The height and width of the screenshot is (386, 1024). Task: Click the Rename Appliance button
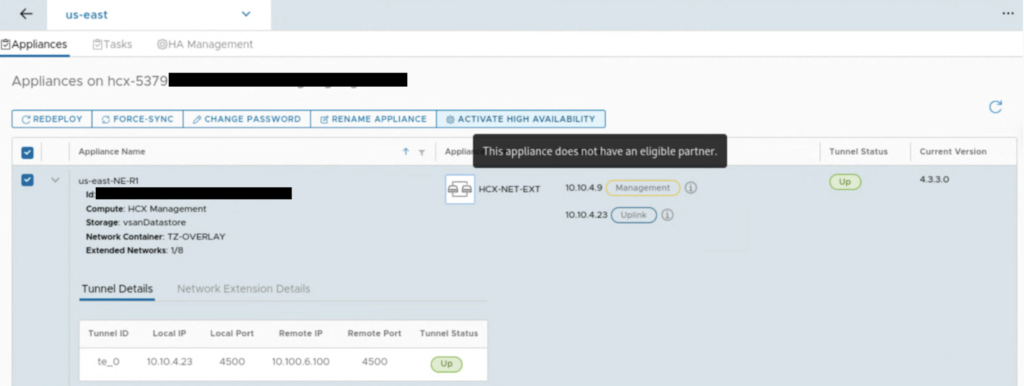(x=373, y=119)
